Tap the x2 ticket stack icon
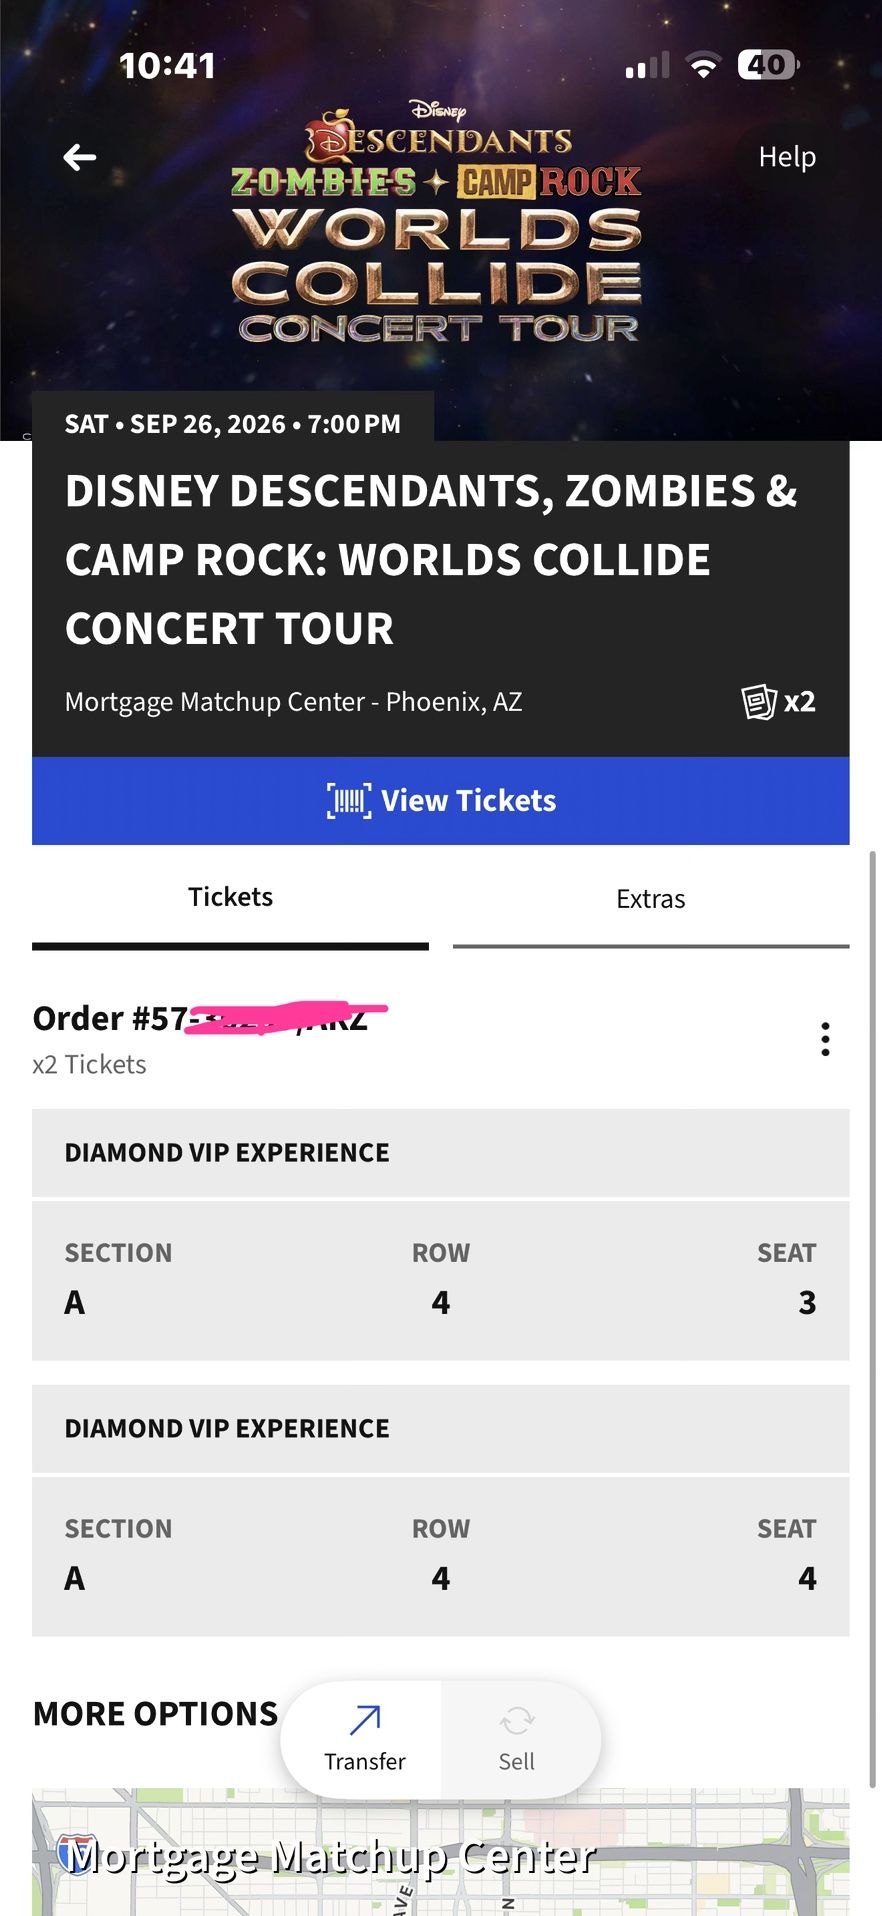882x1916 pixels. tap(760, 701)
